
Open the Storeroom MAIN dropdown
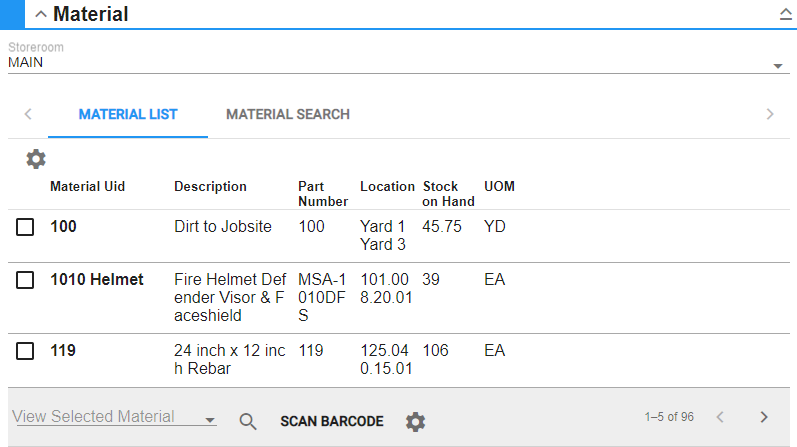777,66
